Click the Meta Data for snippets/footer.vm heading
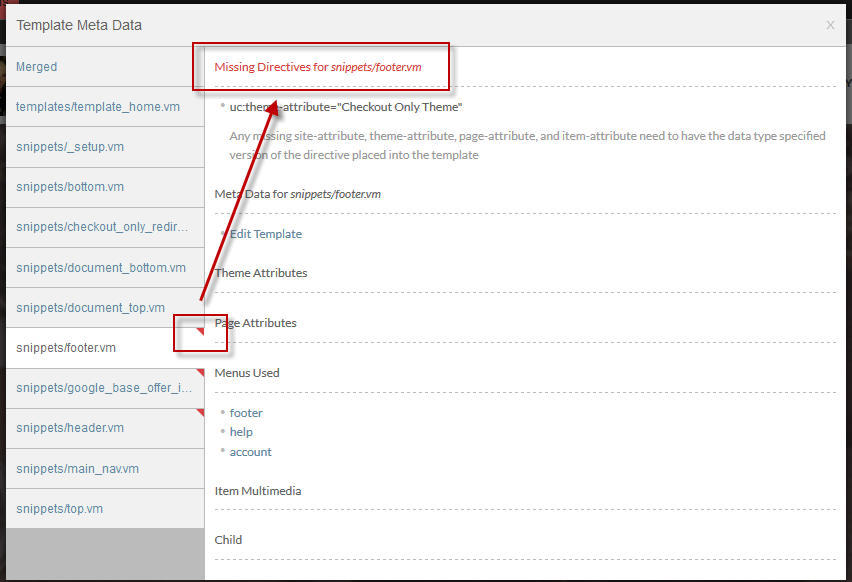 [298, 194]
